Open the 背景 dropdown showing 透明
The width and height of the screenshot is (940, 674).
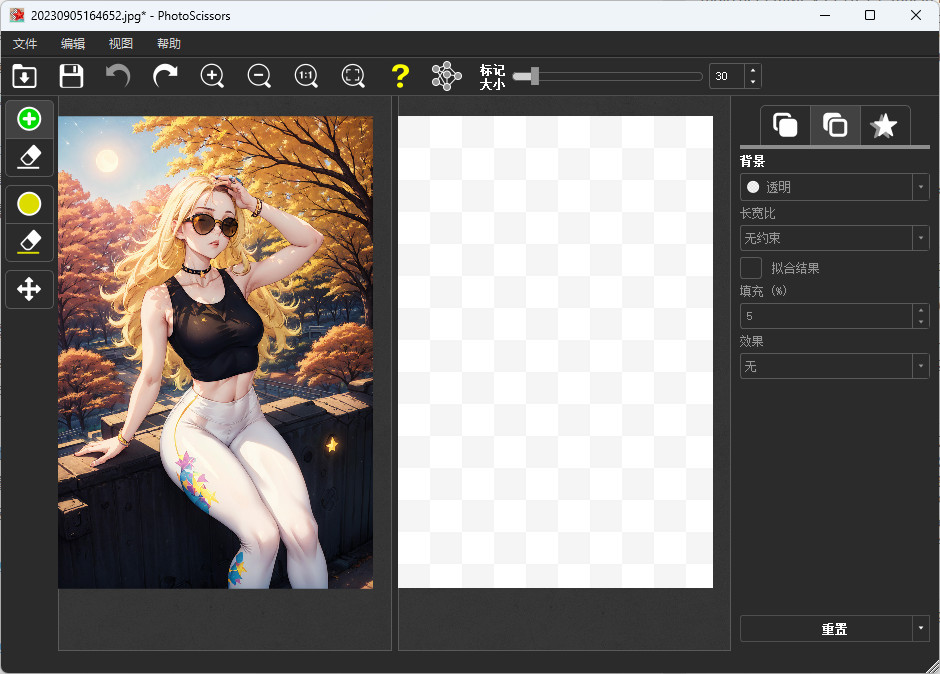tap(834, 187)
